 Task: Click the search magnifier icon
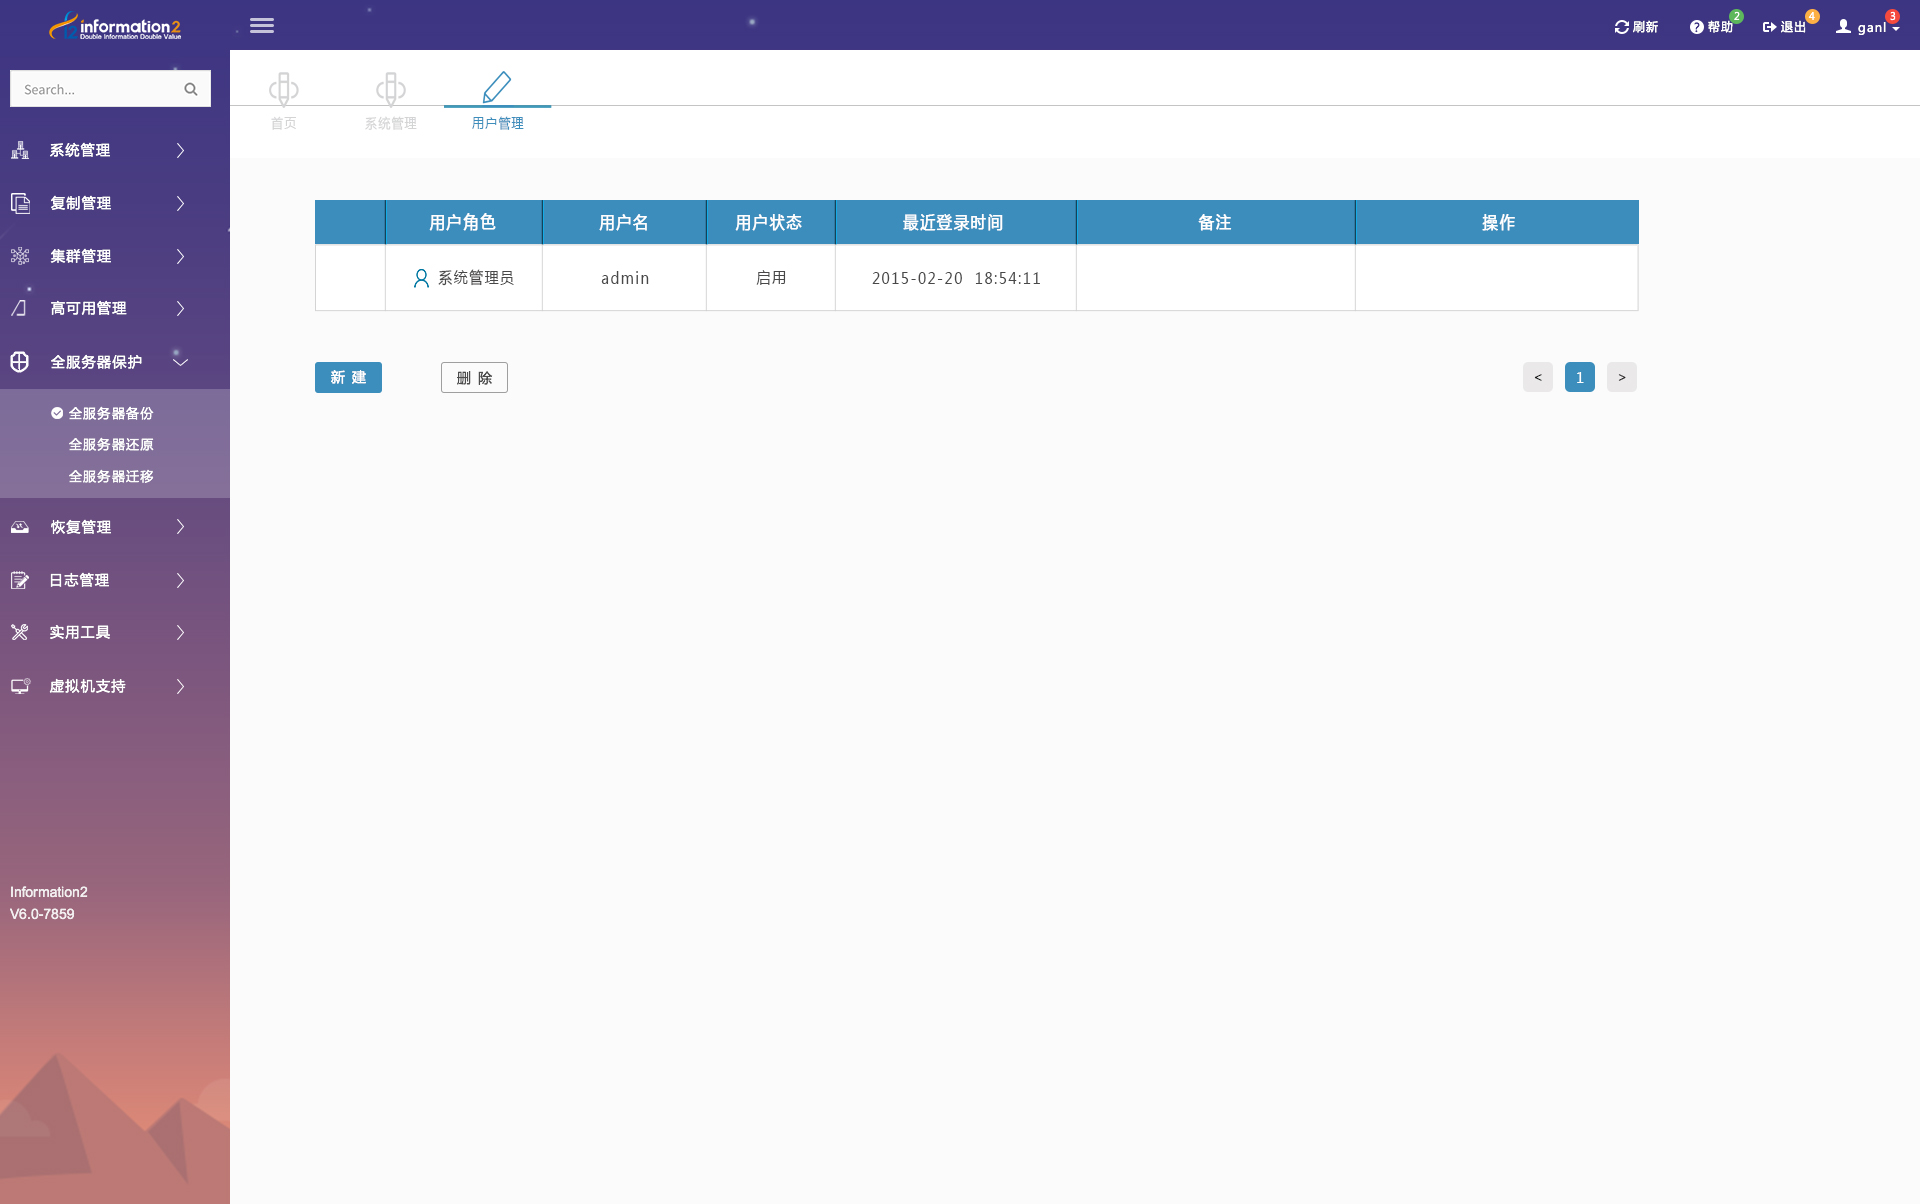(191, 89)
